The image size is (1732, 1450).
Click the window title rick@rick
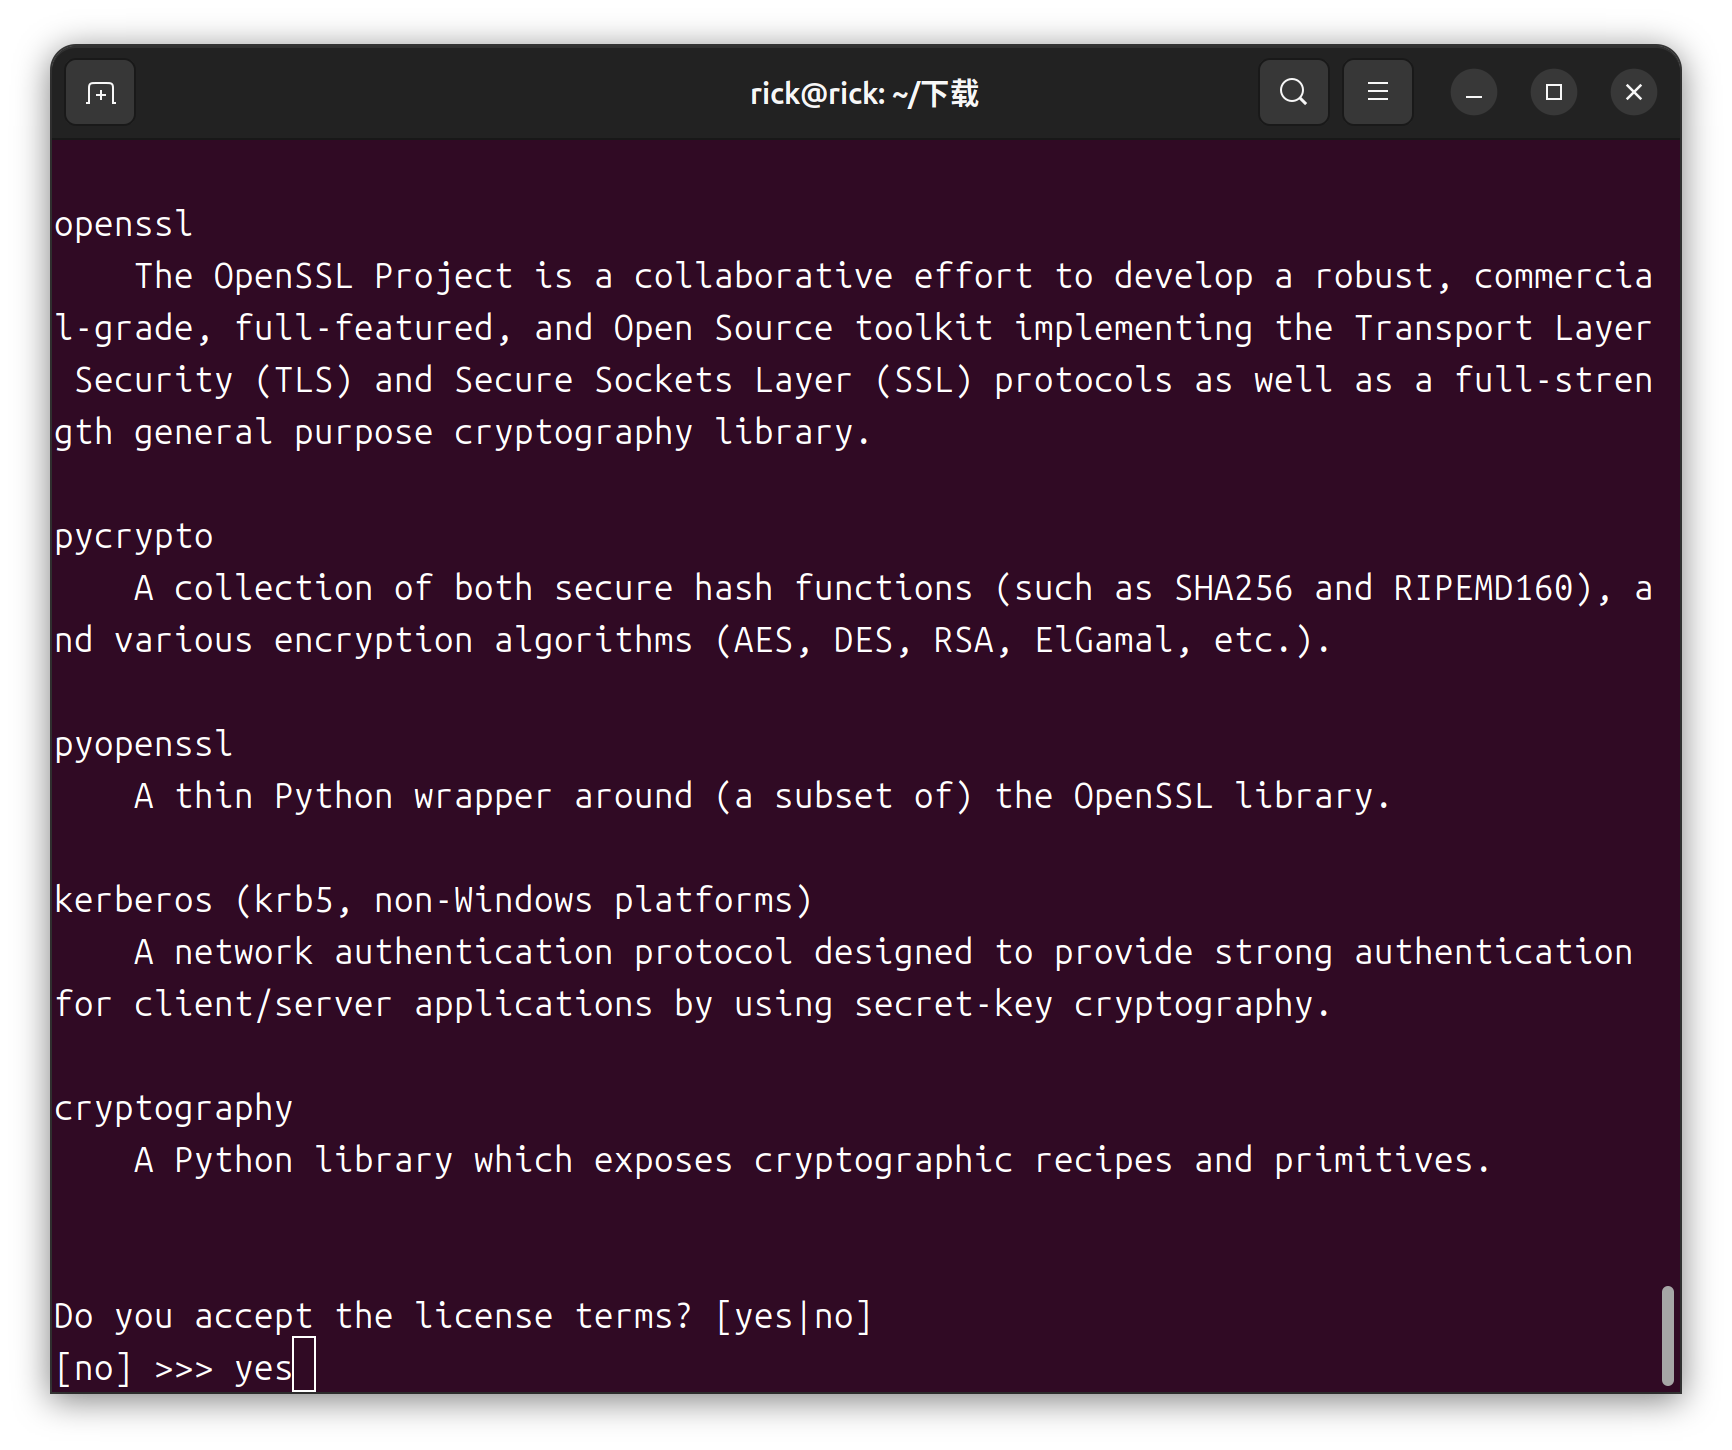864,94
